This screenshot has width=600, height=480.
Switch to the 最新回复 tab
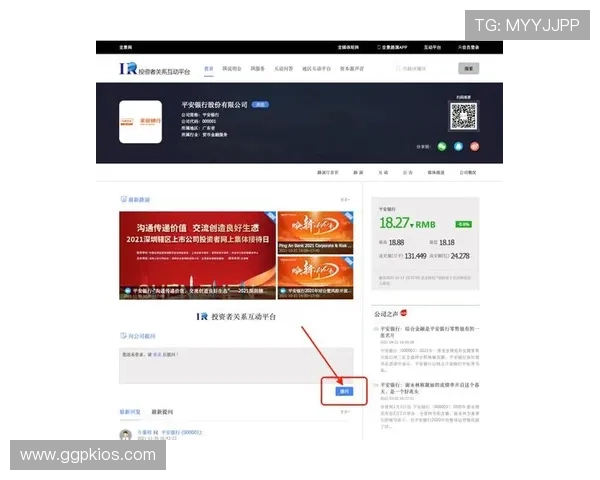(x=130, y=412)
